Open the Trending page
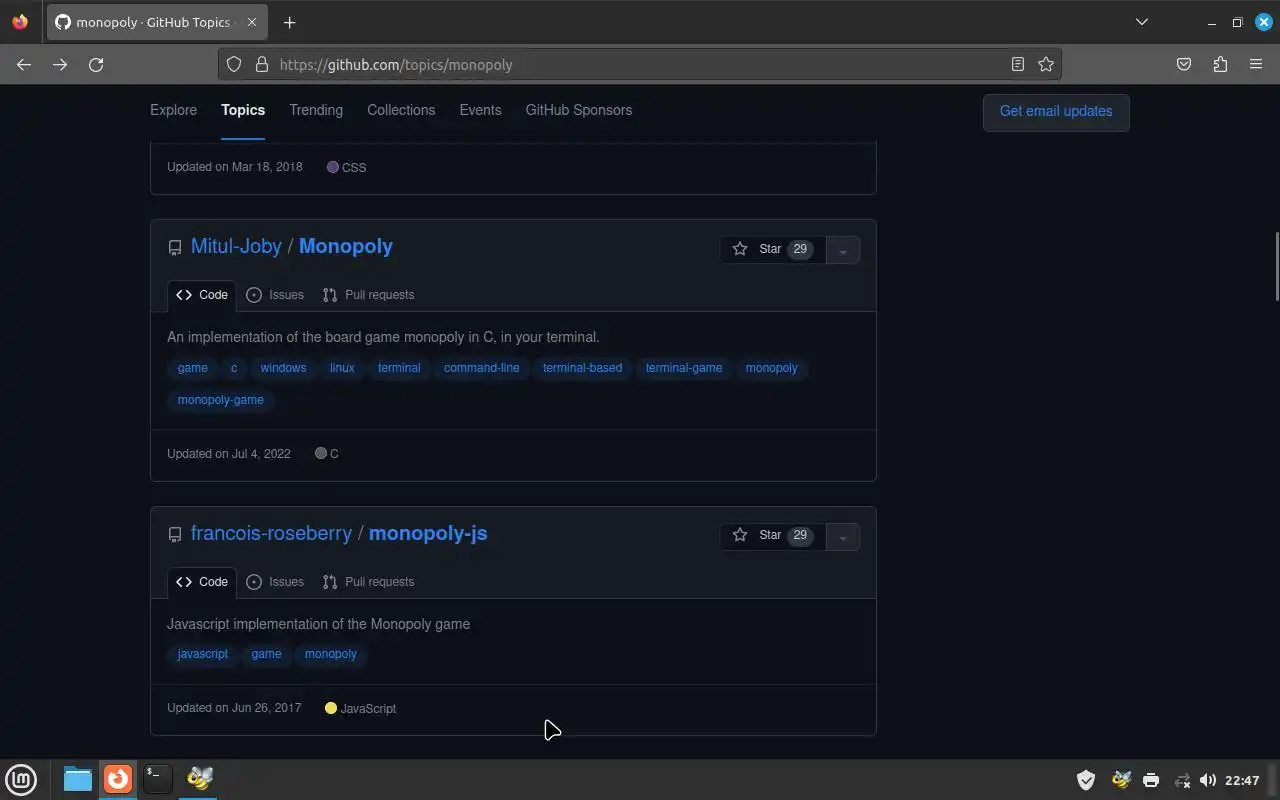Screen dimensions: 1280x800 (x=316, y=110)
